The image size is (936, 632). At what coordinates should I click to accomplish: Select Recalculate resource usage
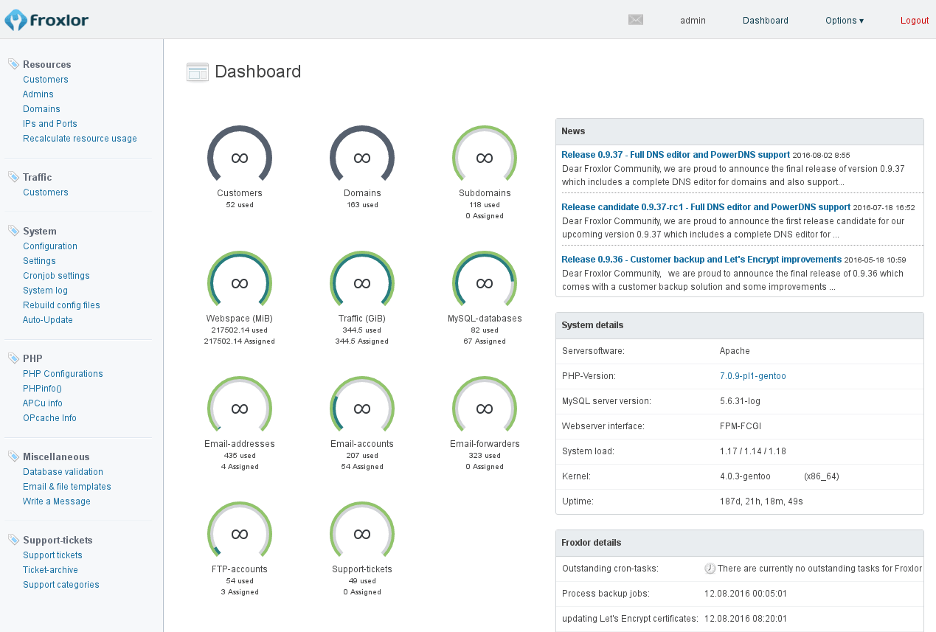click(x=80, y=138)
